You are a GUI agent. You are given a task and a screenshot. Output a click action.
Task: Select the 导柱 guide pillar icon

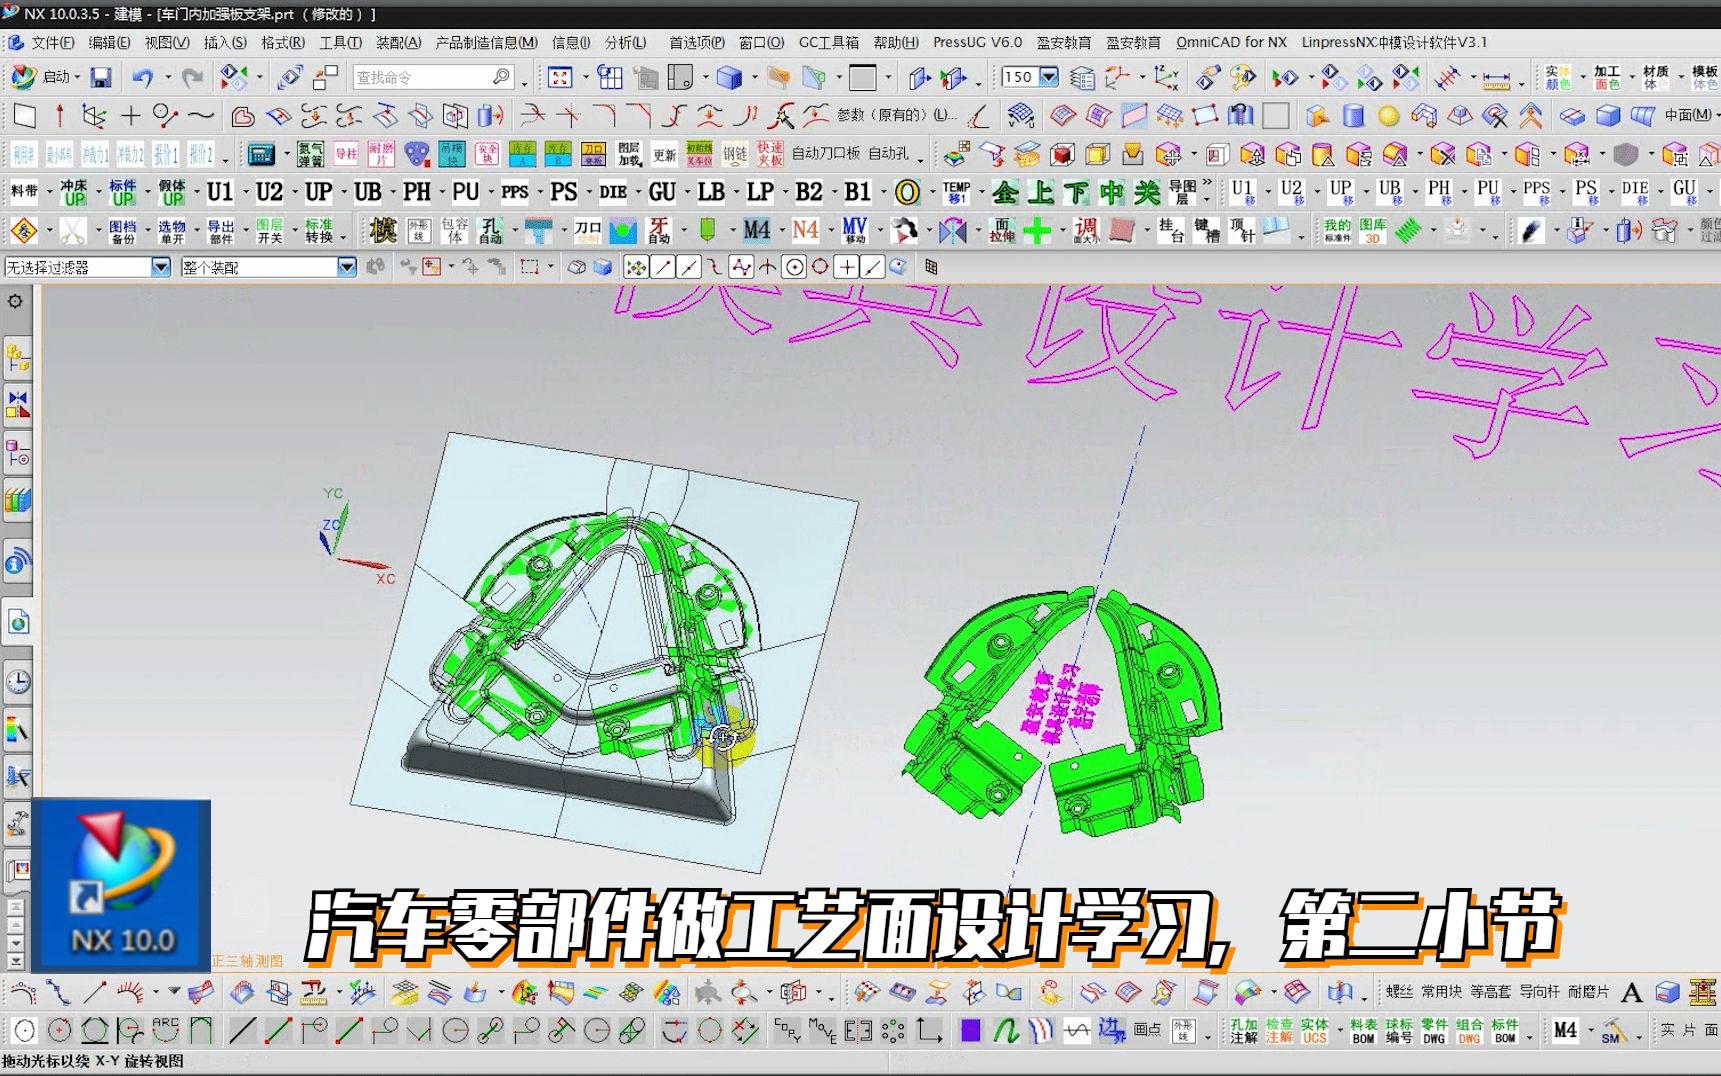(344, 155)
